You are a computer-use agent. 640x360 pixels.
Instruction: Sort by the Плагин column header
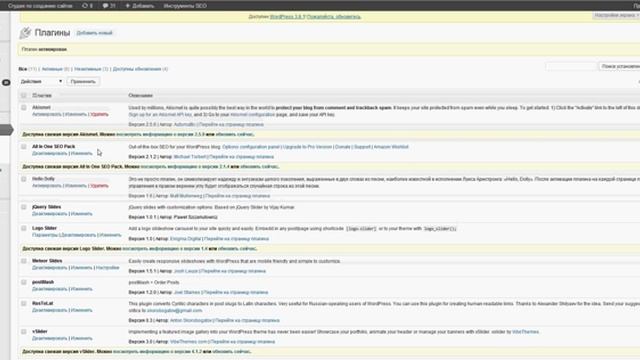coord(42,96)
